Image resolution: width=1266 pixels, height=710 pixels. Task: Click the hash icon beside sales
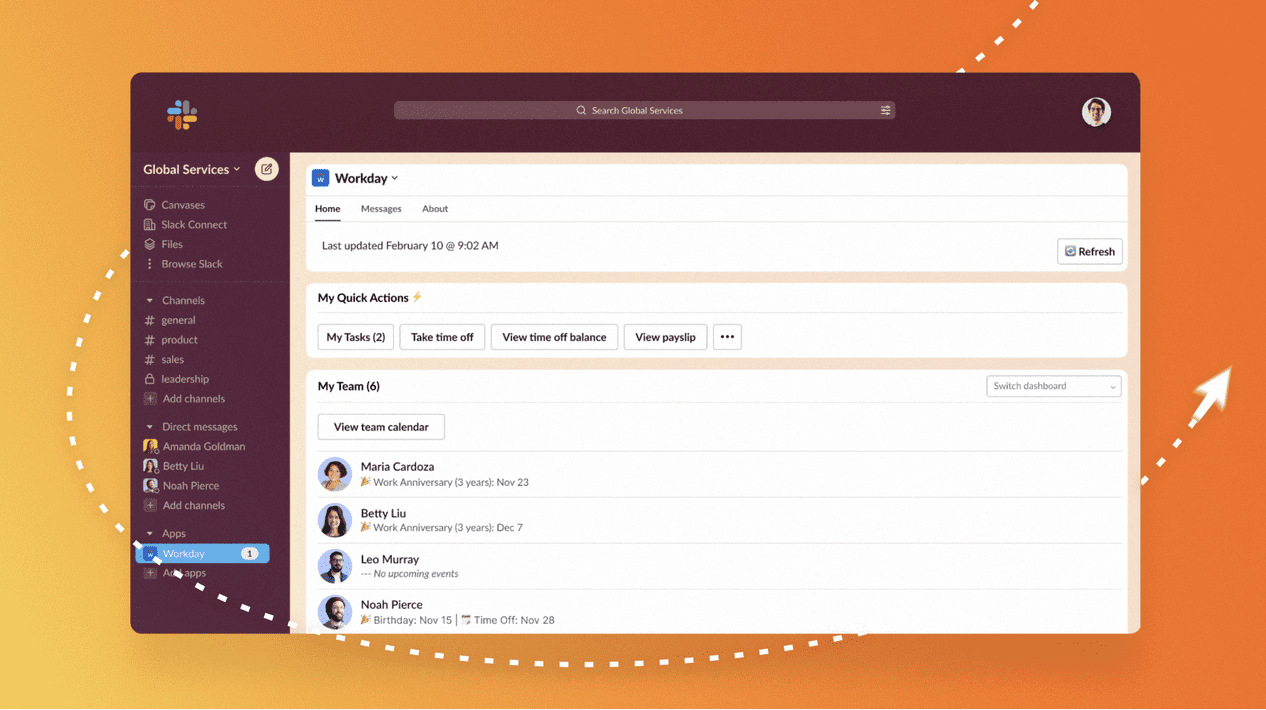click(x=150, y=360)
